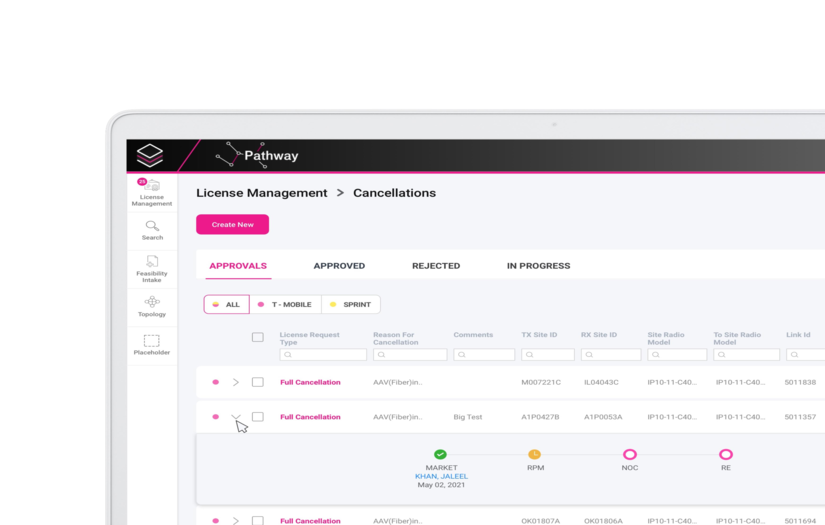825x525 pixels.
Task: Click License Request Type filter field
Action: [323, 355]
